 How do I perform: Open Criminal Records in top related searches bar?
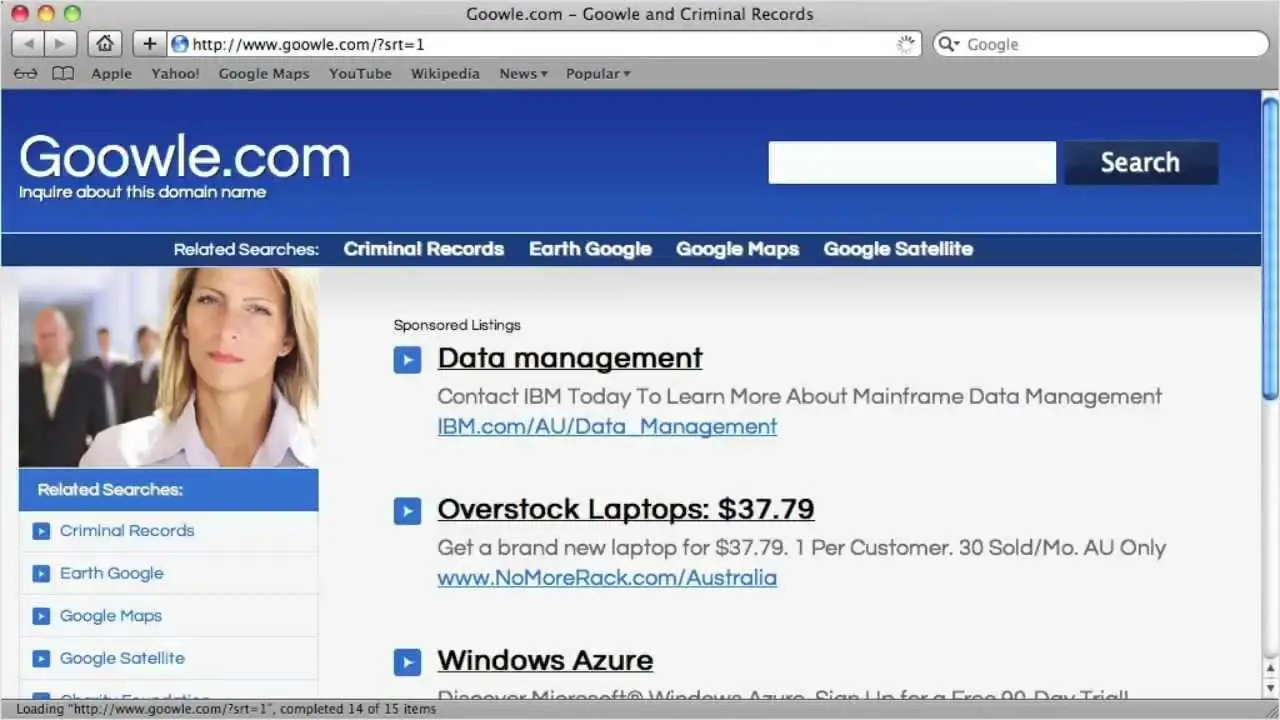[424, 249]
